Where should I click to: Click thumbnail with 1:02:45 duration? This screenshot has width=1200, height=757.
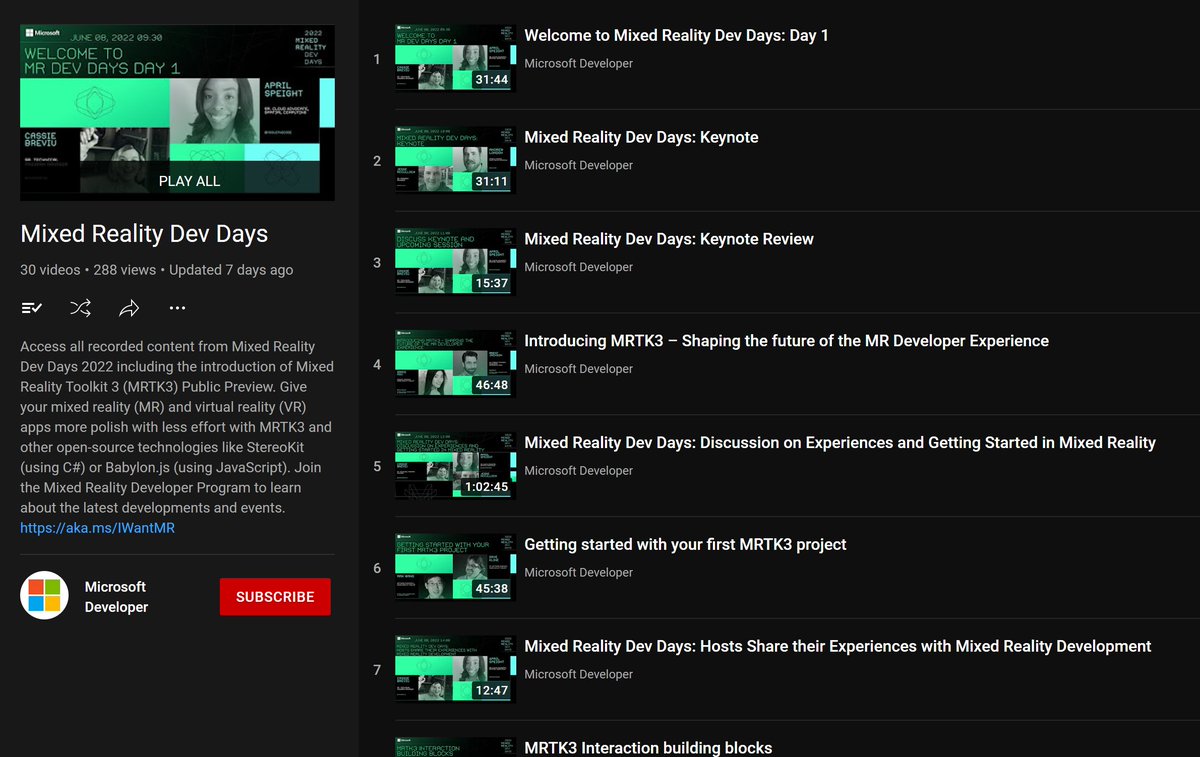(455, 466)
